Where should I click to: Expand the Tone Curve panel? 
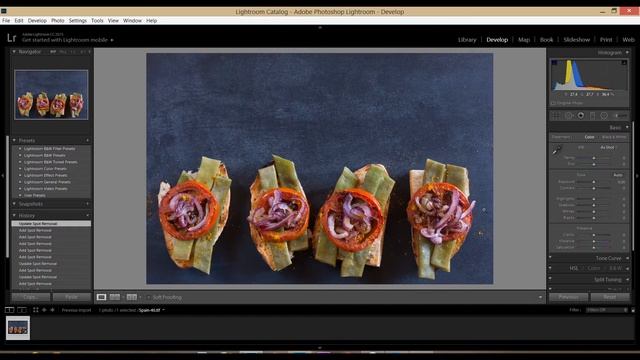tap(627, 258)
